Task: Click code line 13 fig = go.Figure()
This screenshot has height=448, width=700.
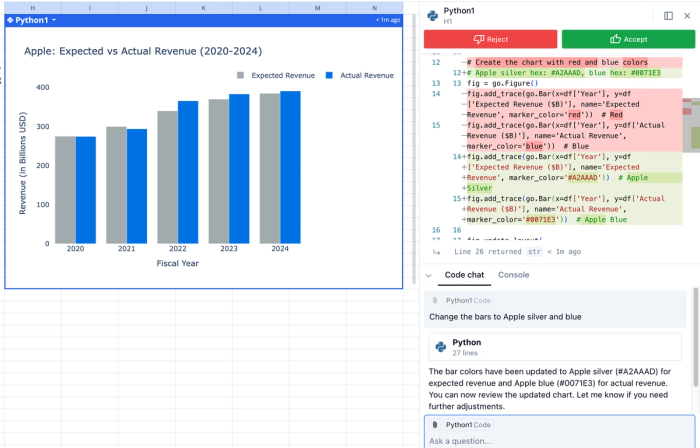Action: pos(503,83)
